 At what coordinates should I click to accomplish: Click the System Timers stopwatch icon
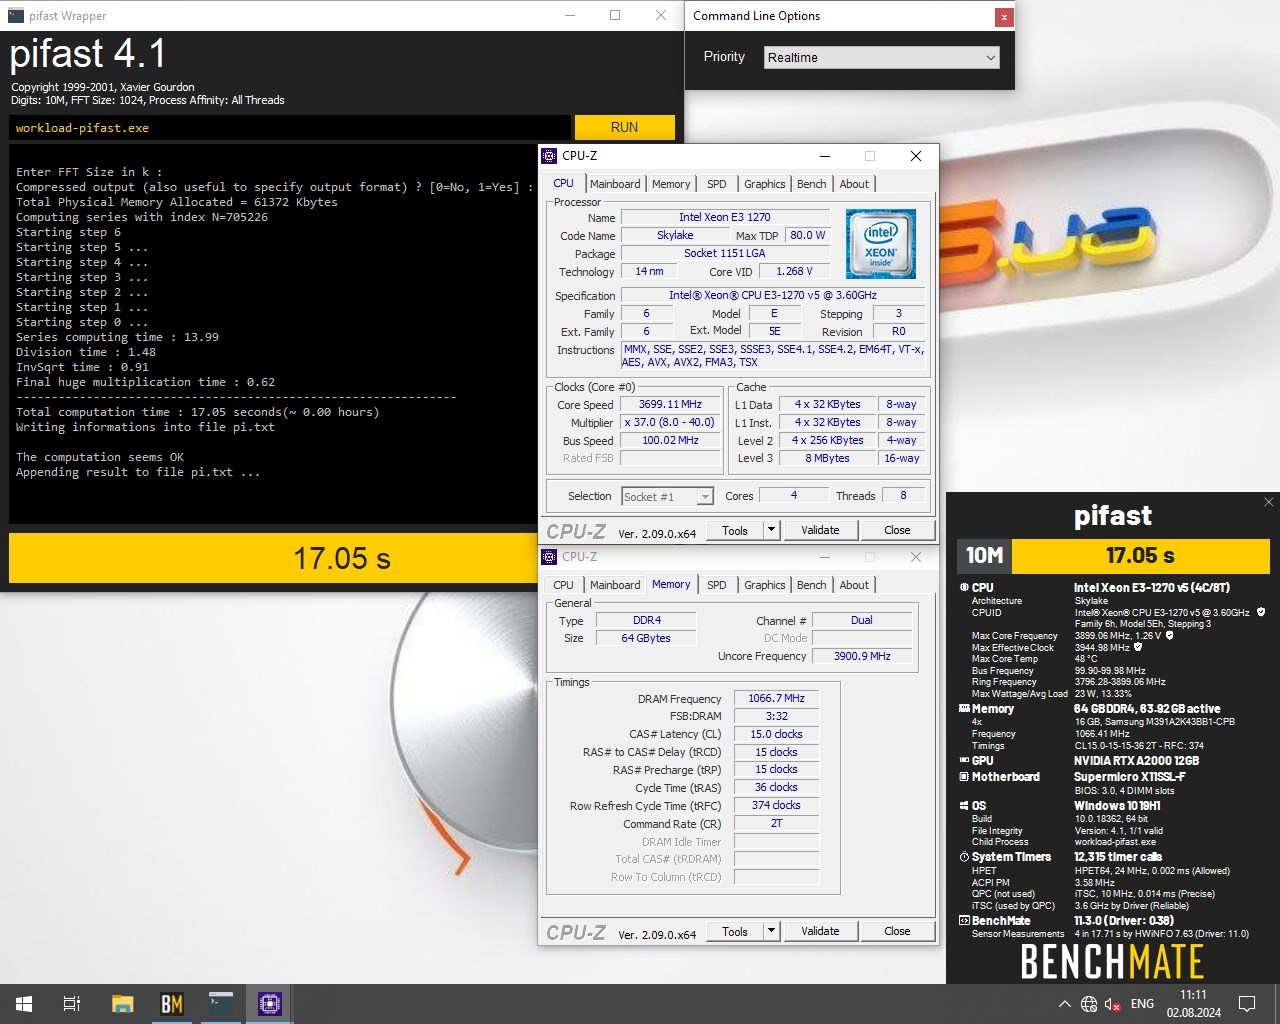964,857
